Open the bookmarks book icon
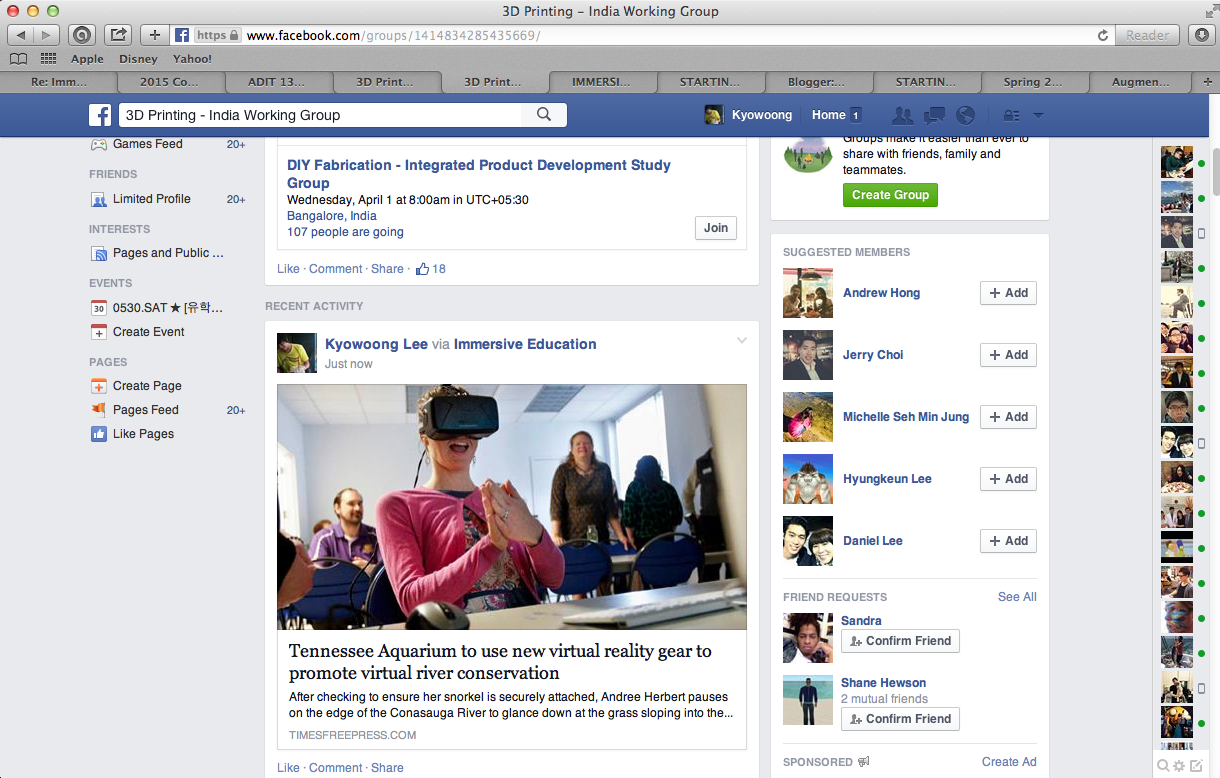 [18, 59]
